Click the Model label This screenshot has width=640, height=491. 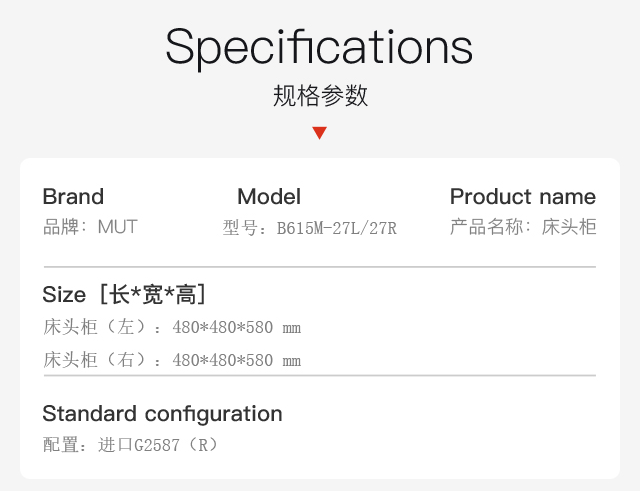tap(269, 196)
